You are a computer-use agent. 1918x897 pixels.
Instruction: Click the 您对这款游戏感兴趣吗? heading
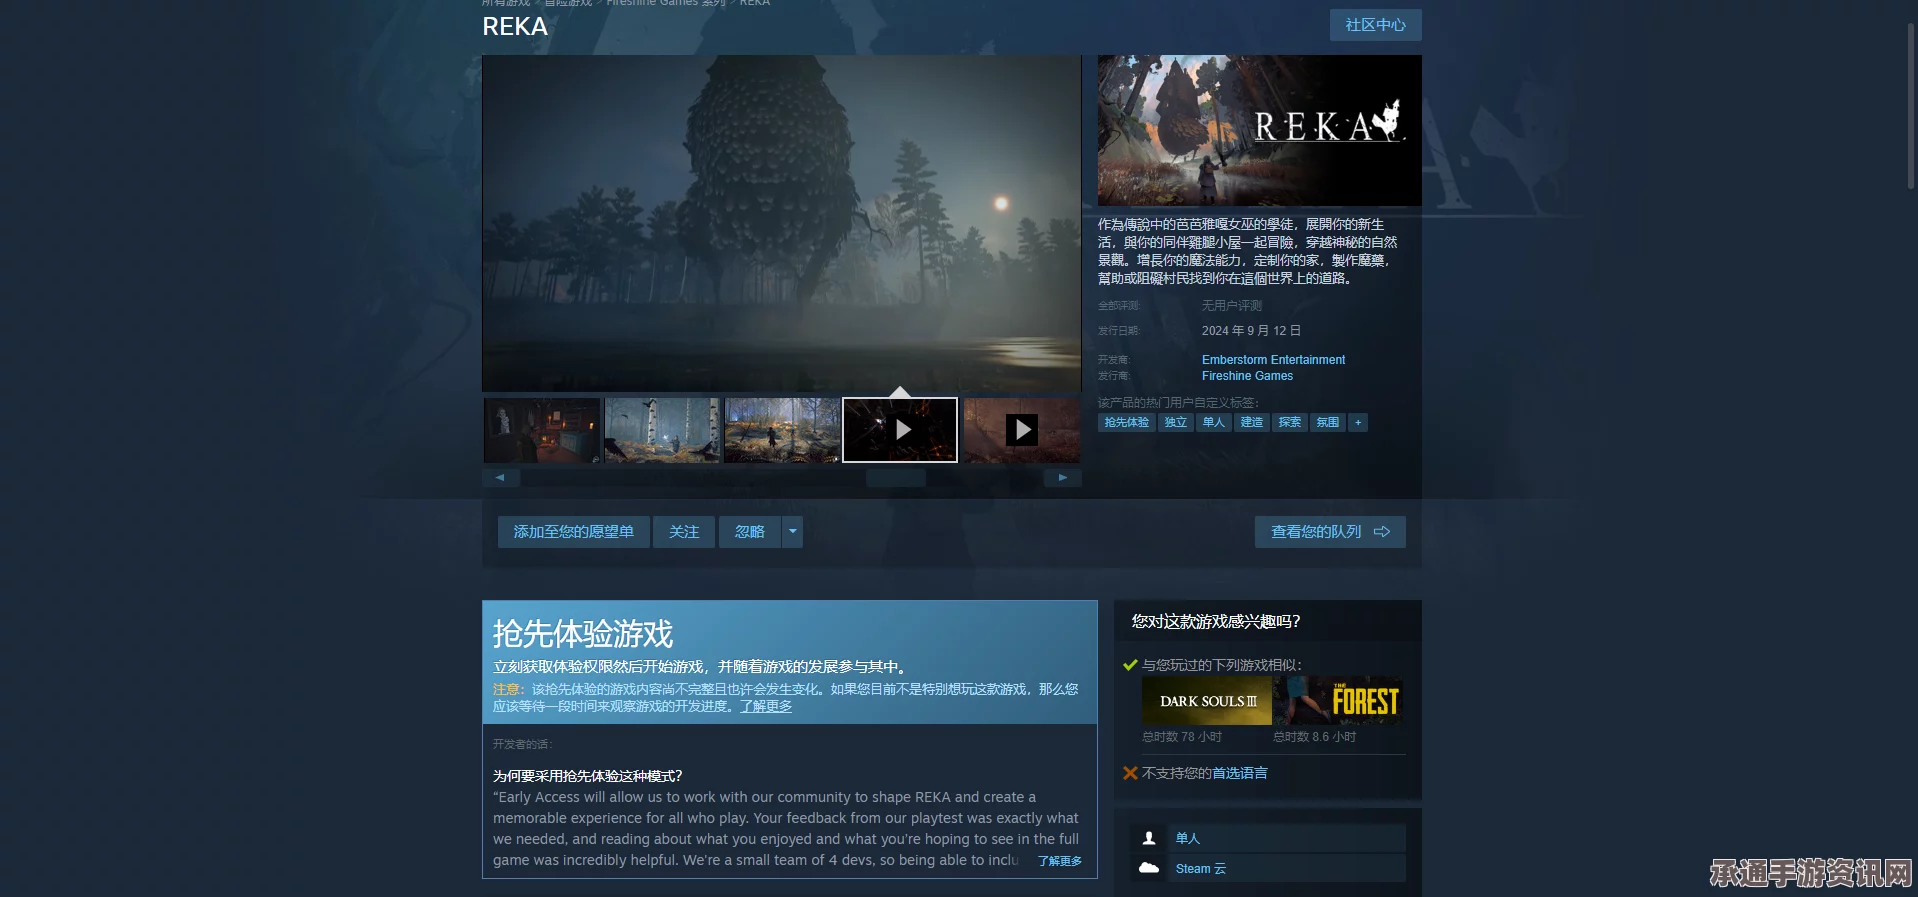(x=1216, y=621)
